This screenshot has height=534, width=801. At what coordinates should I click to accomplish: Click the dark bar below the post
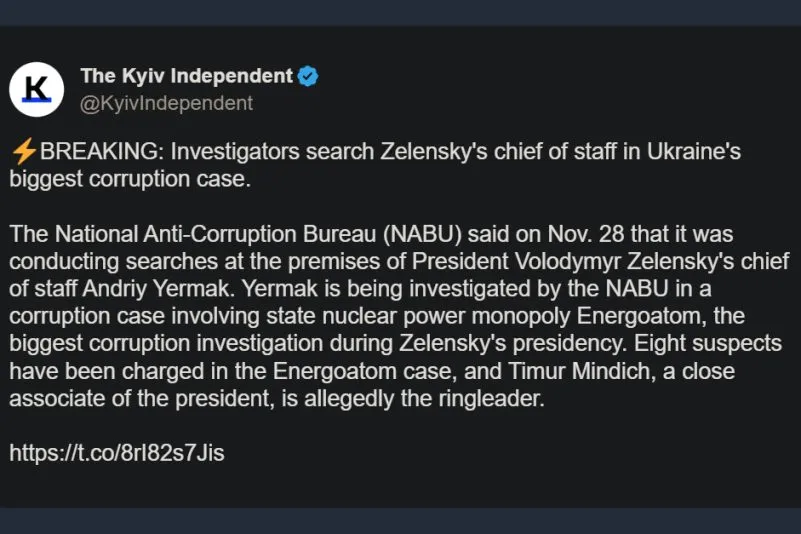point(400,521)
